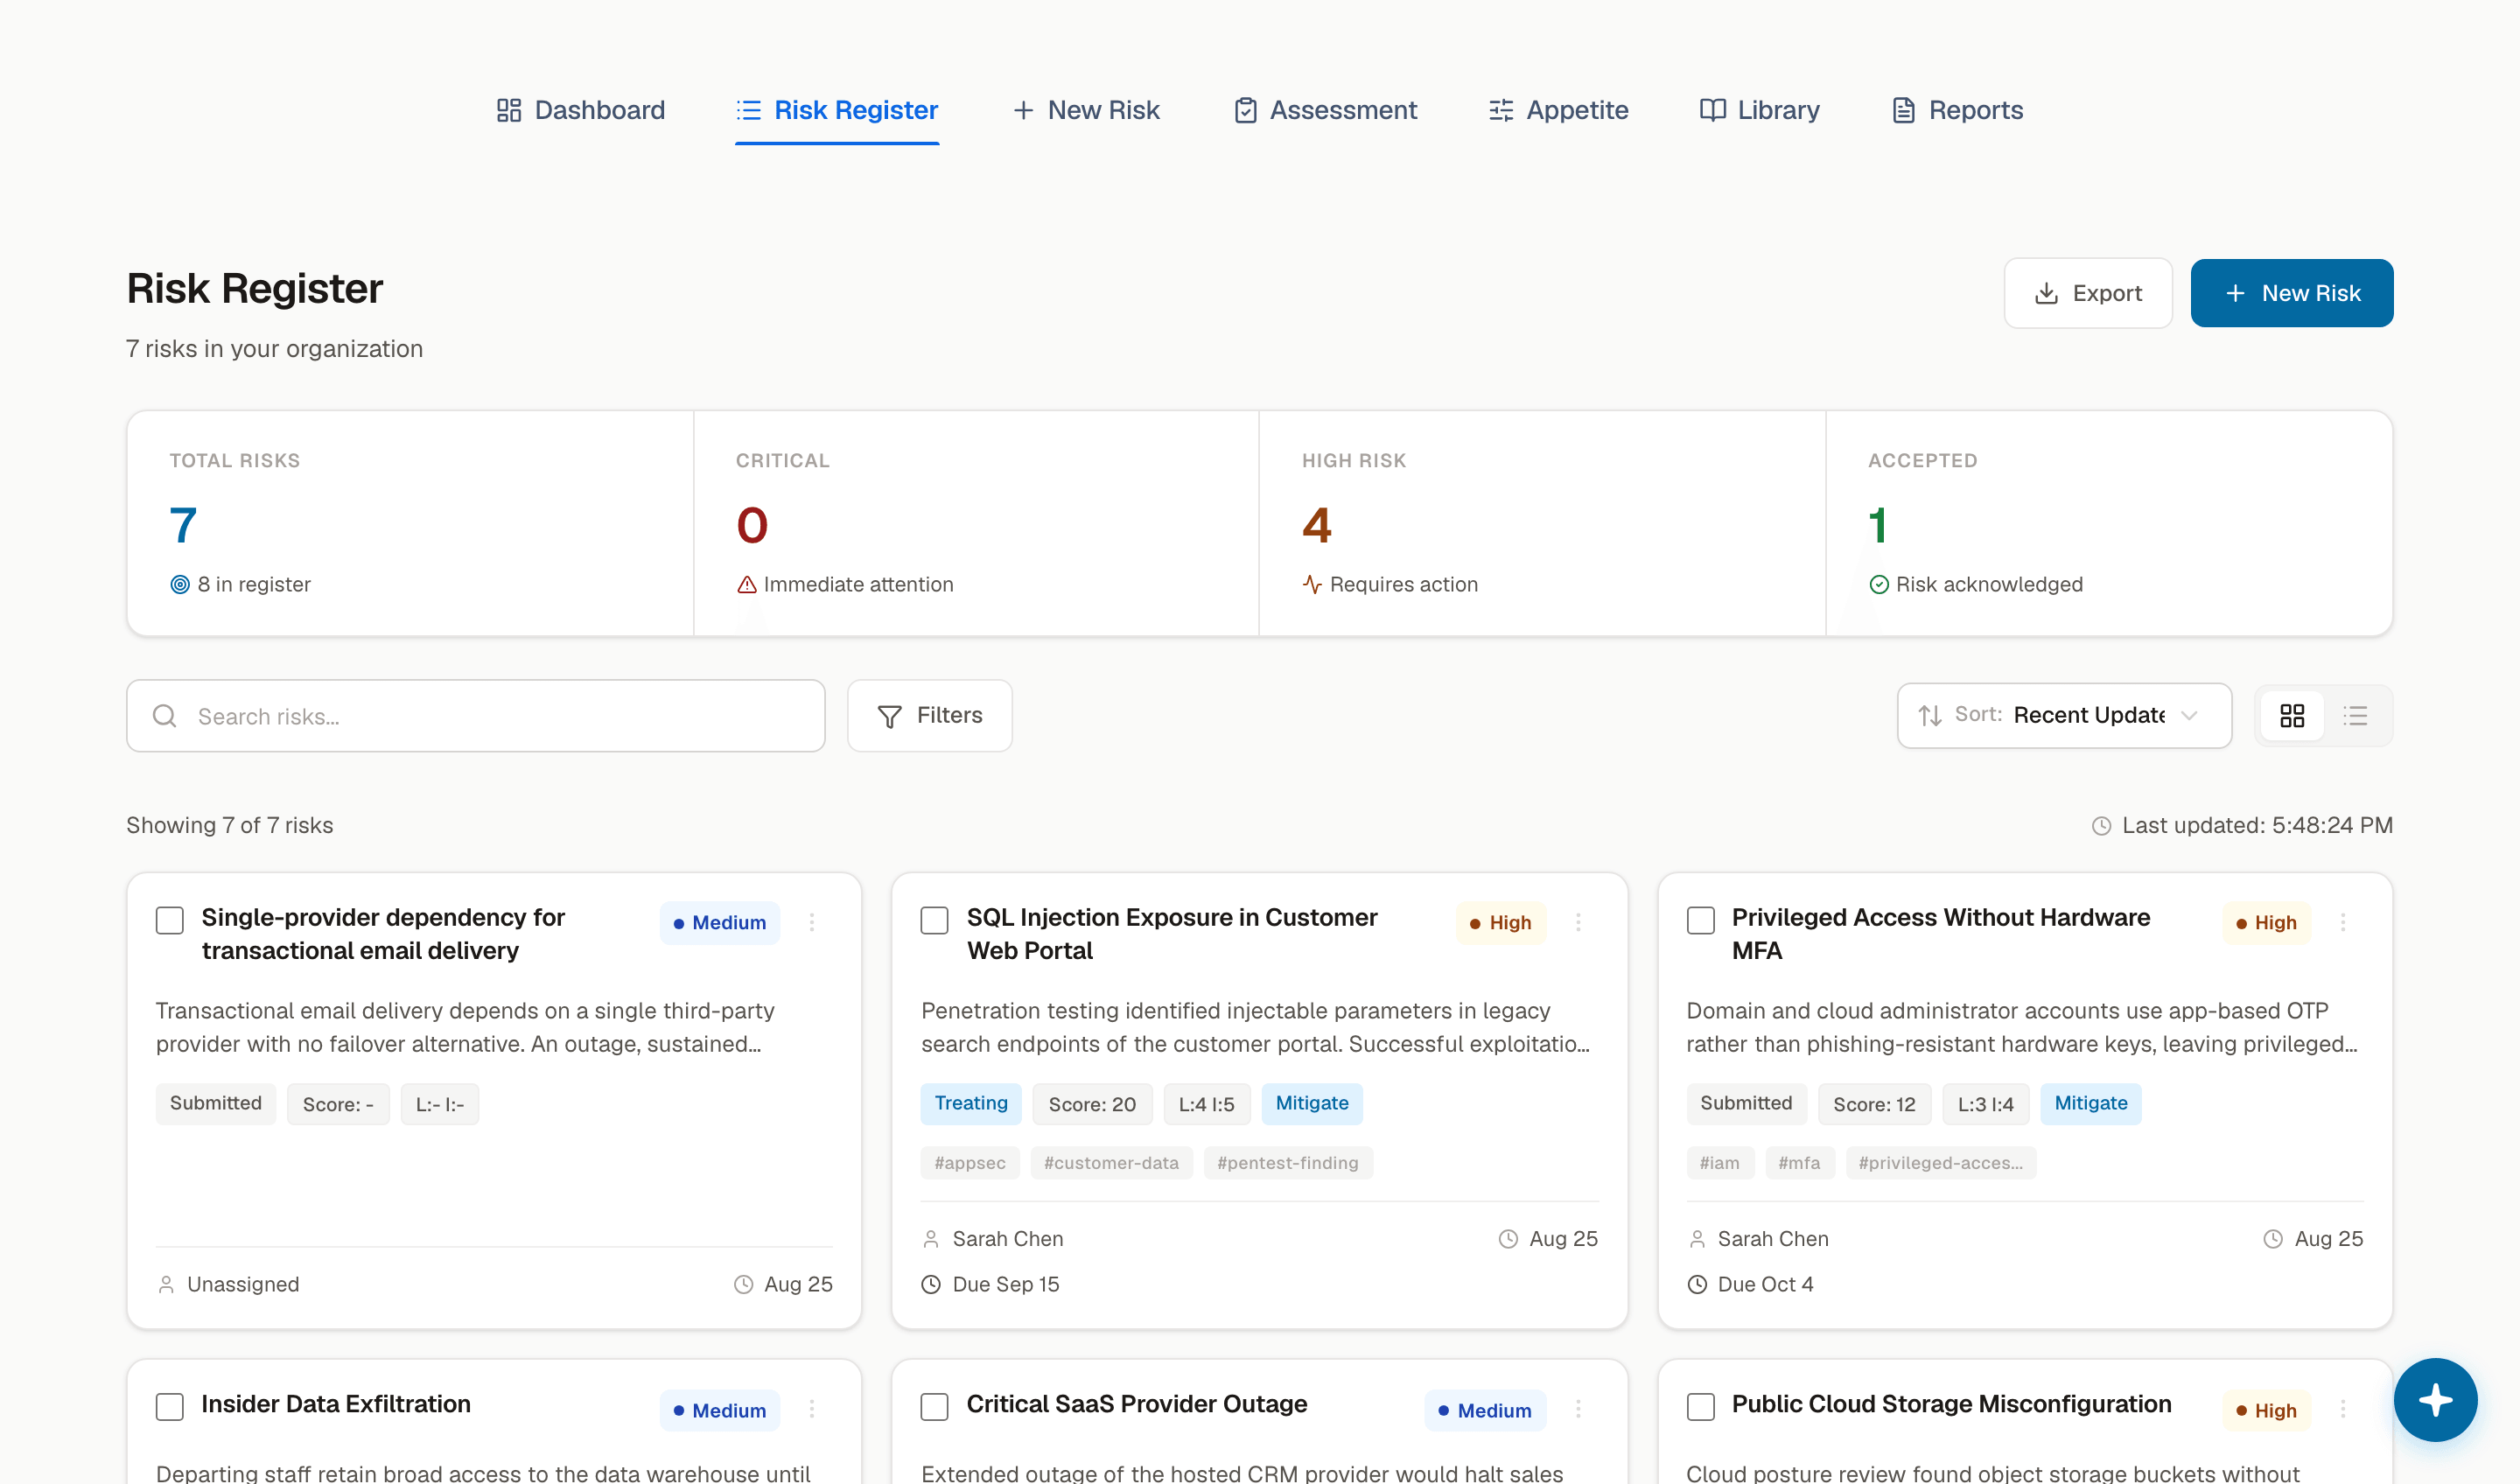Screen dimensions: 2520x1484
Task: Click the clock icon beside Due Oct 4
Action: 1697,1285
